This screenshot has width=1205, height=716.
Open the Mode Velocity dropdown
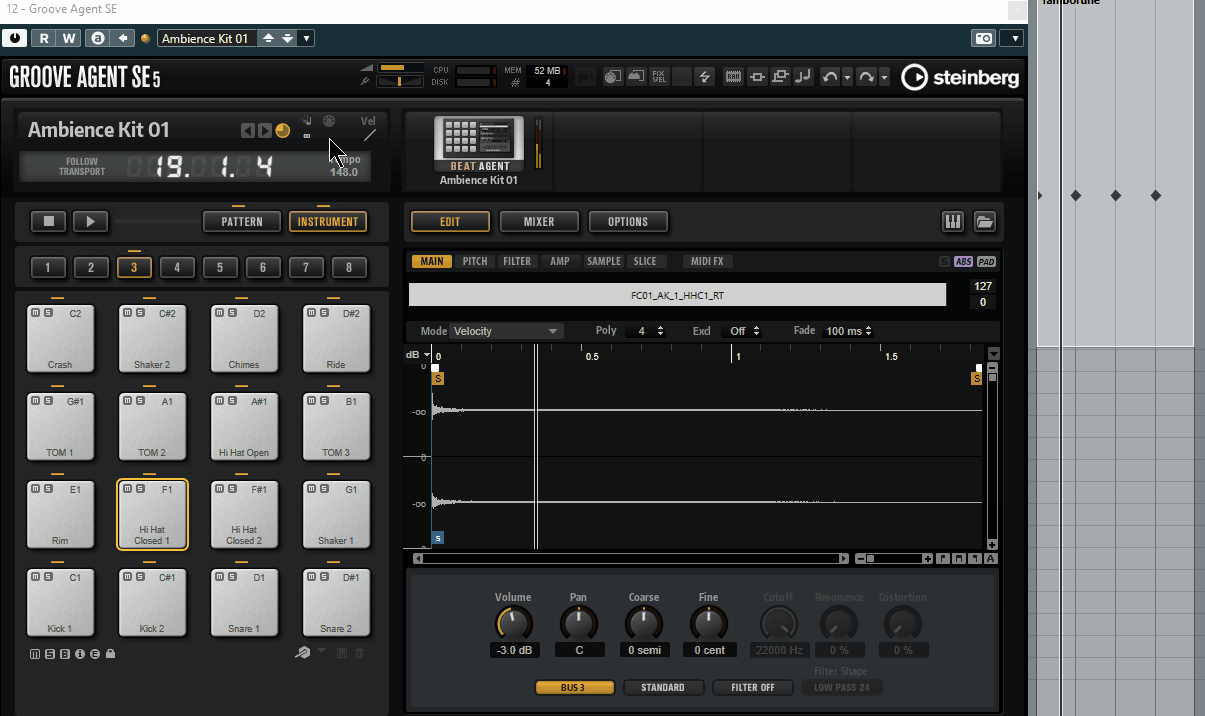506,331
